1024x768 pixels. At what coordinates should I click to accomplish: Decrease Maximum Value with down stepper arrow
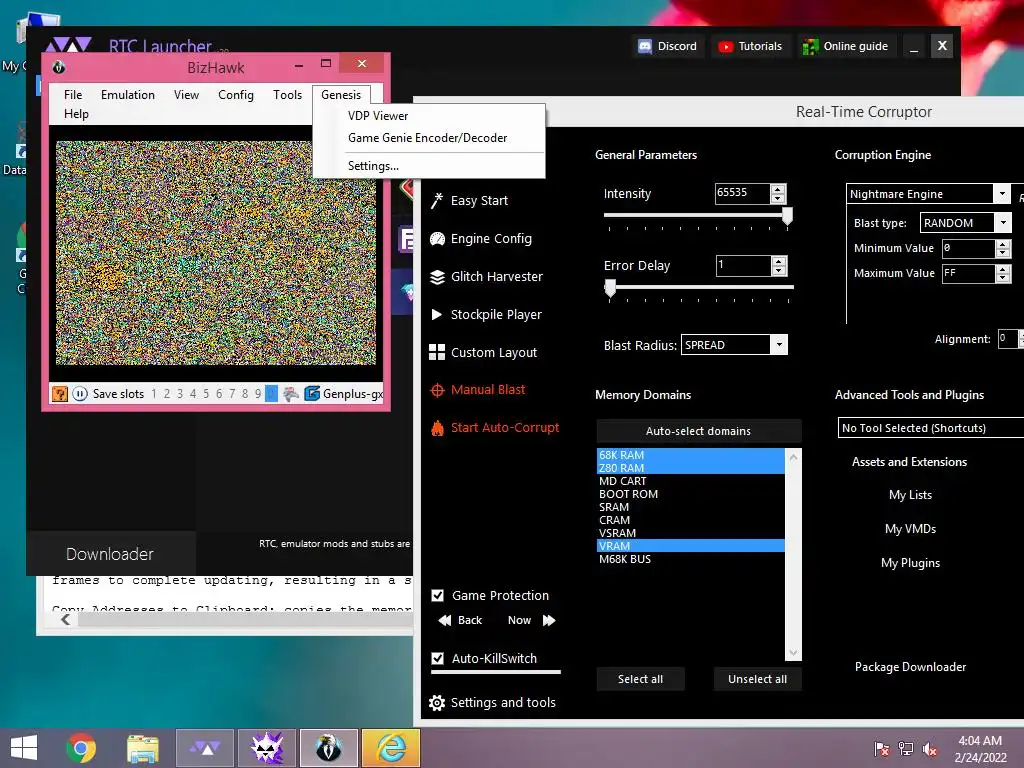[1003, 278]
